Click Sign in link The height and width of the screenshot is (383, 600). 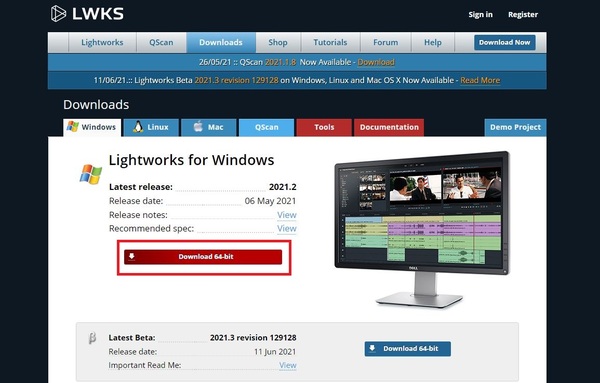click(x=481, y=15)
